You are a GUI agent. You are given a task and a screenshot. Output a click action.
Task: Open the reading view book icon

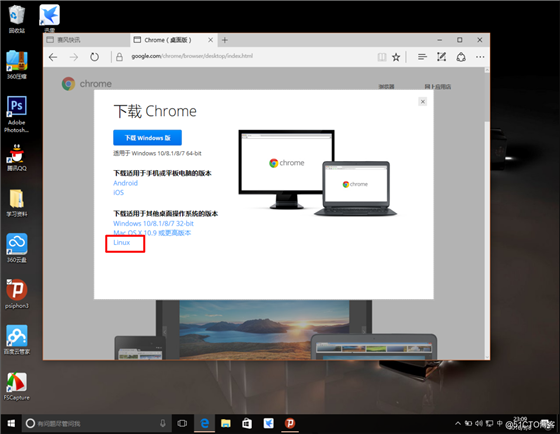pos(382,57)
